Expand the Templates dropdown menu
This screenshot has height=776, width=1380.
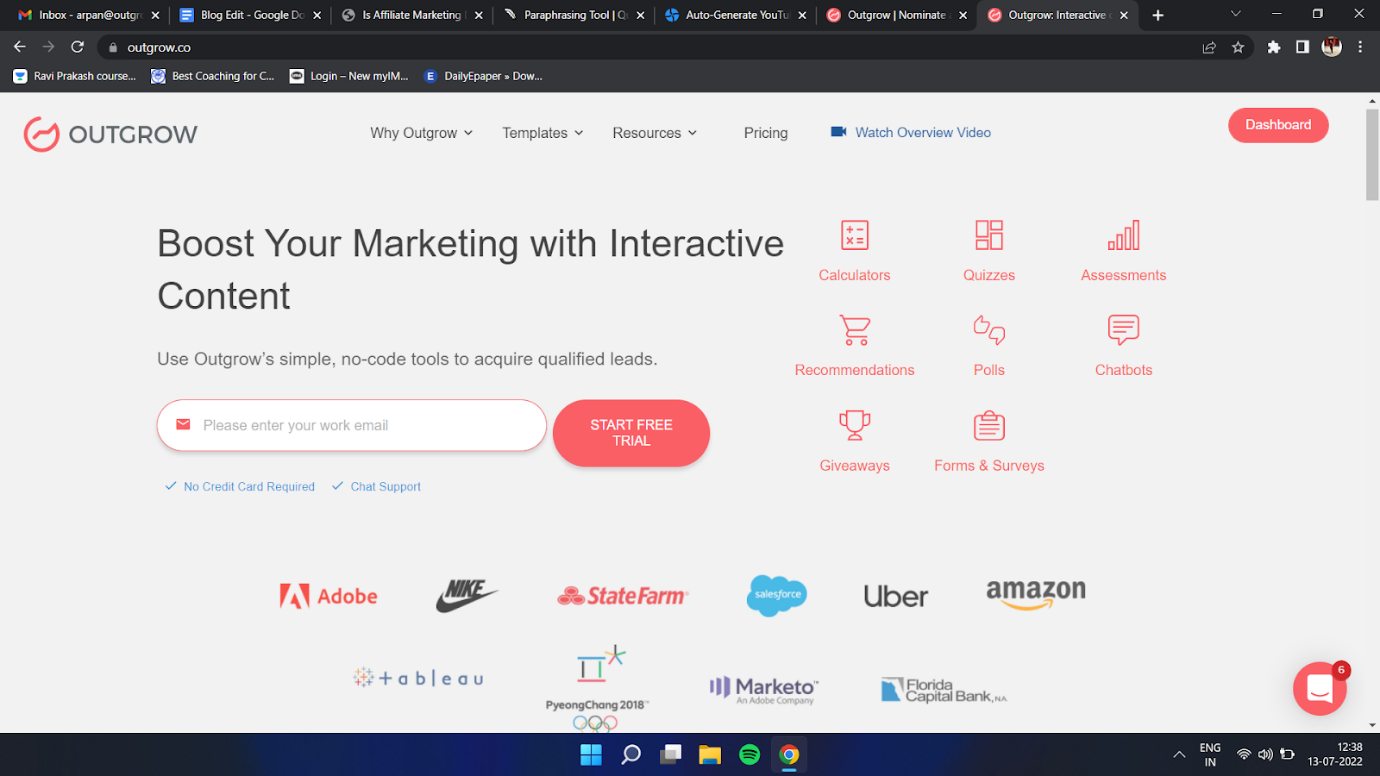(542, 133)
